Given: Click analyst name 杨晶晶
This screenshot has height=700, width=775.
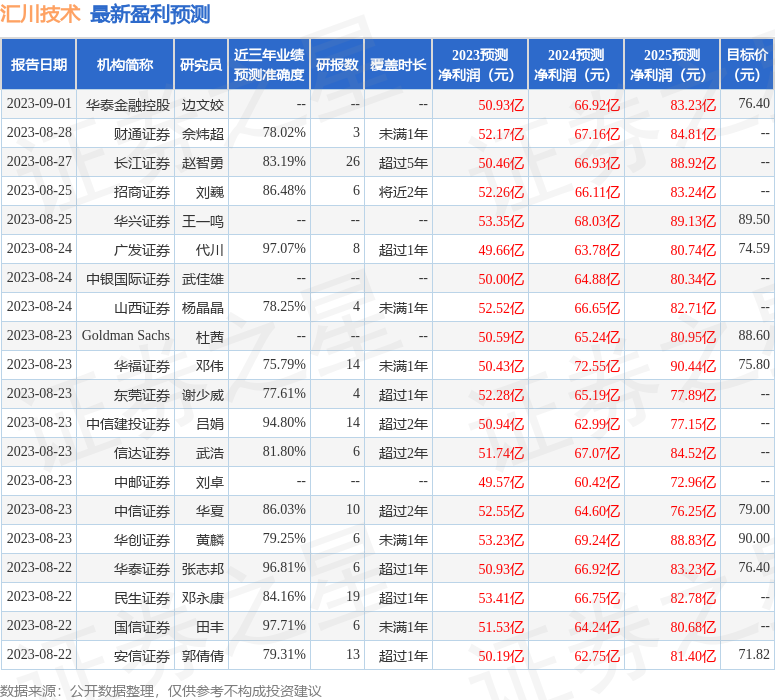Looking at the screenshot, I should tap(203, 308).
